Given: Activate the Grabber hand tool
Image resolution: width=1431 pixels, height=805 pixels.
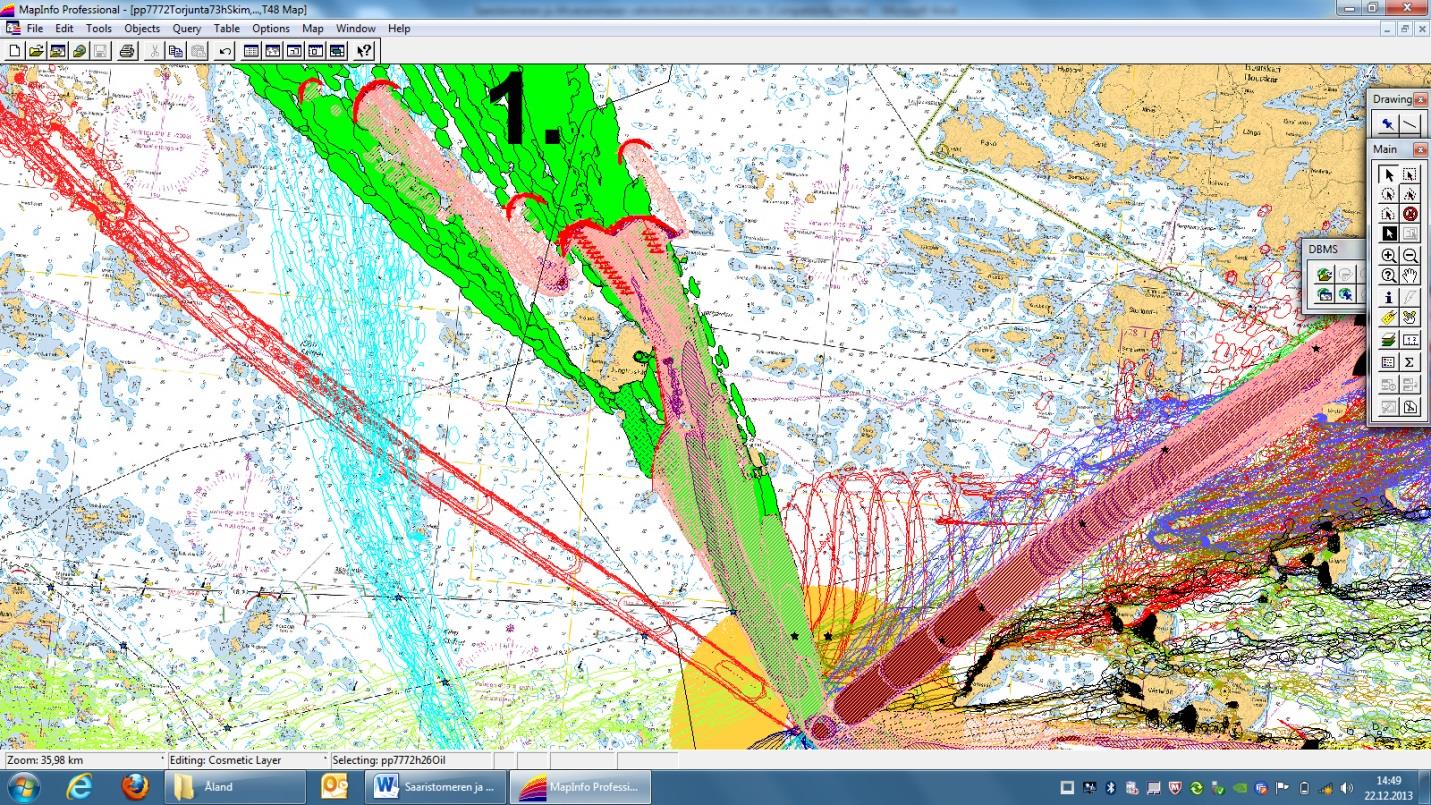Looking at the screenshot, I should pyautogui.click(x=1410, y=276).
